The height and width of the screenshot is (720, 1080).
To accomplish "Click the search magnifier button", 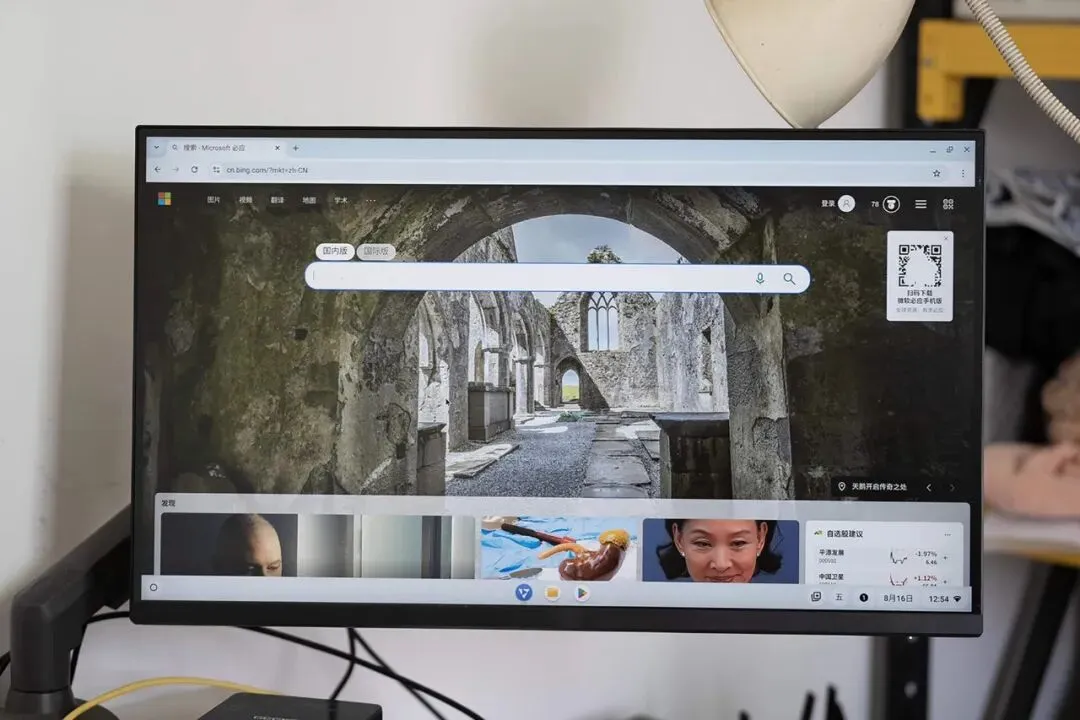I will 789,278.
